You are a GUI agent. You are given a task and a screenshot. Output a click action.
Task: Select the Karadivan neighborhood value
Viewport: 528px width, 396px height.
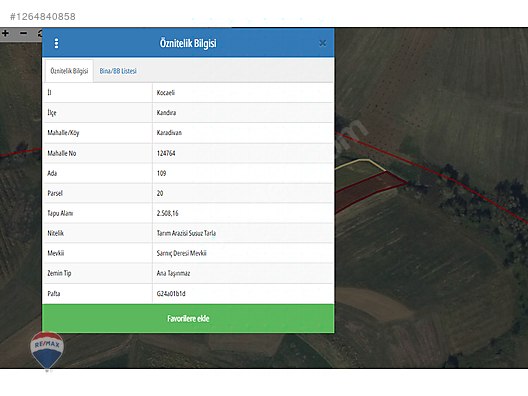pos(169,133)
